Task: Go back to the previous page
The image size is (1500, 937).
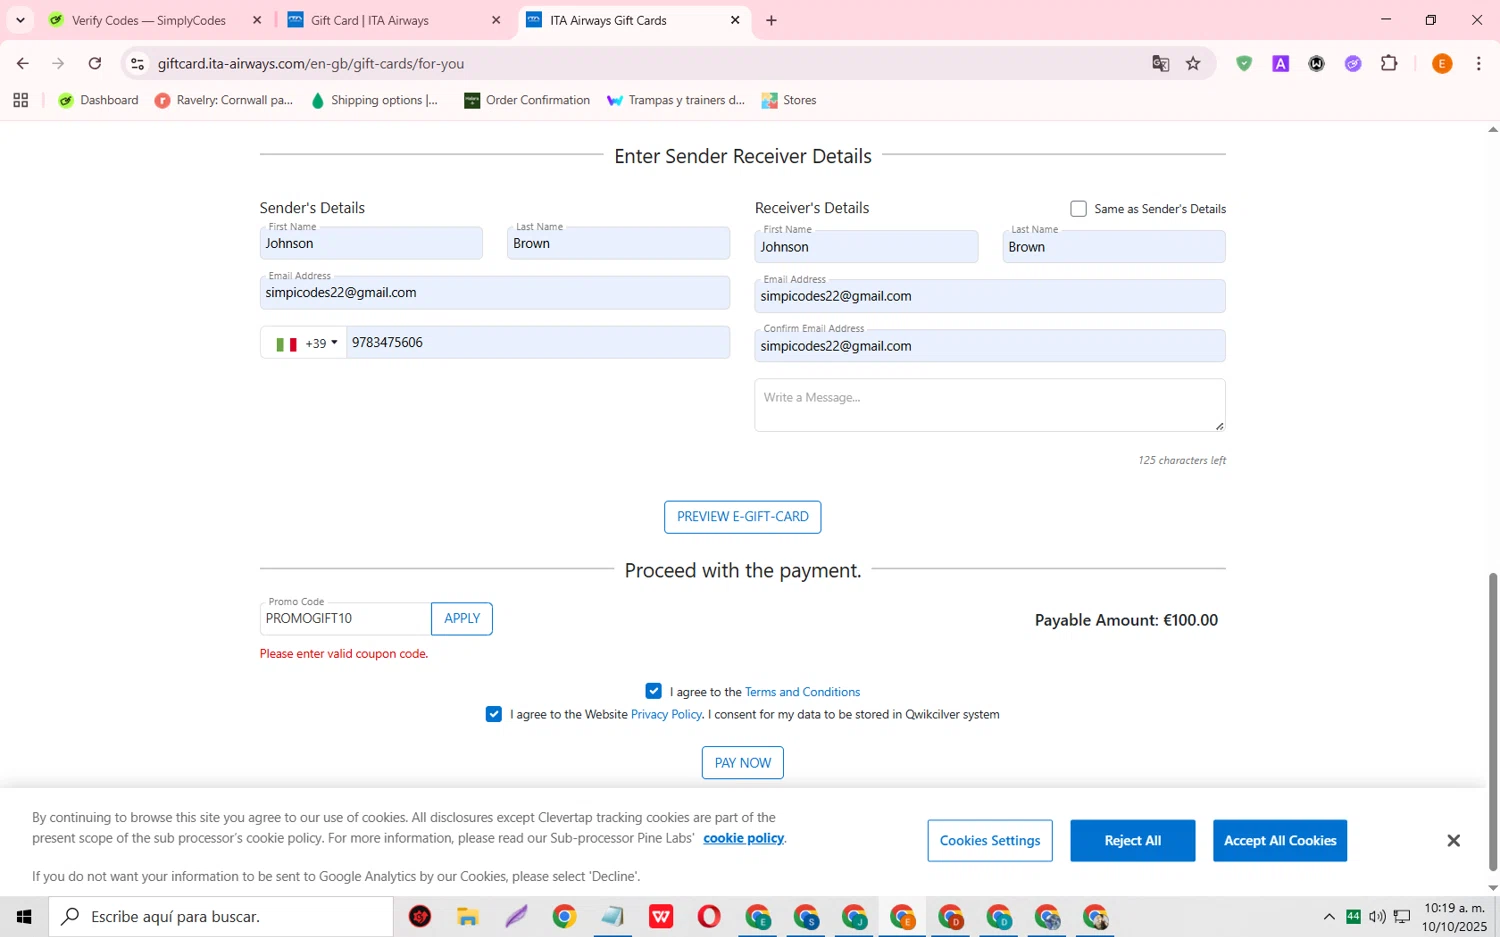Action: tap(22, 64)
